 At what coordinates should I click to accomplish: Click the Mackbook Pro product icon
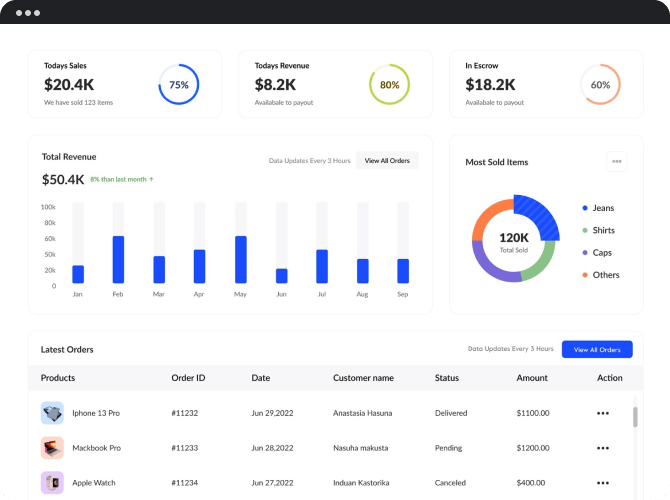pos(52,448)
